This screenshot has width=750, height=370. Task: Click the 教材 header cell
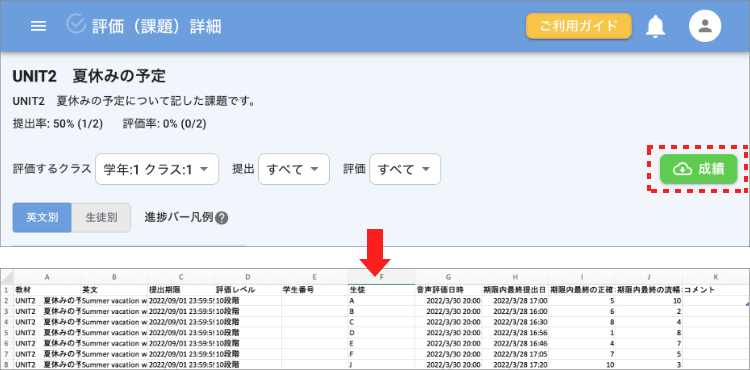click(x=47, y=290)
